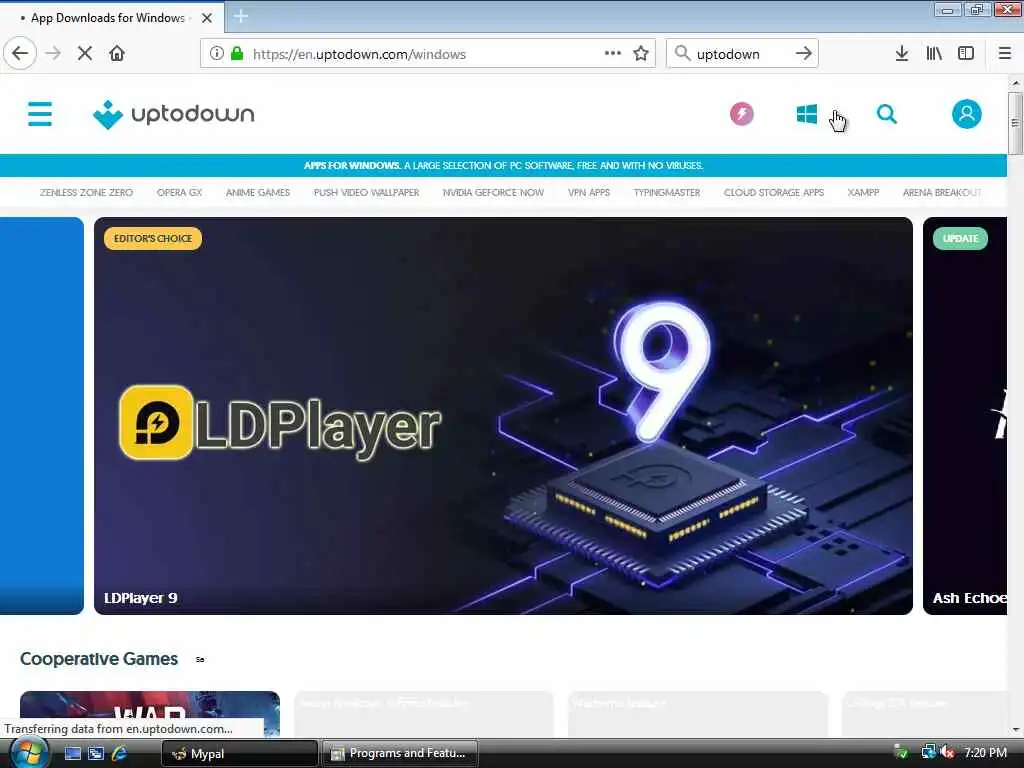The image size is (1024, 768).
Task: Open the Uptodown hamburger menu
Action: click(40, 114)
